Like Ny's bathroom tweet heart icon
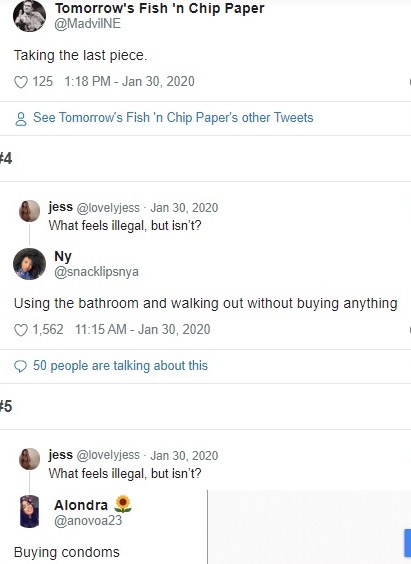 21,330
